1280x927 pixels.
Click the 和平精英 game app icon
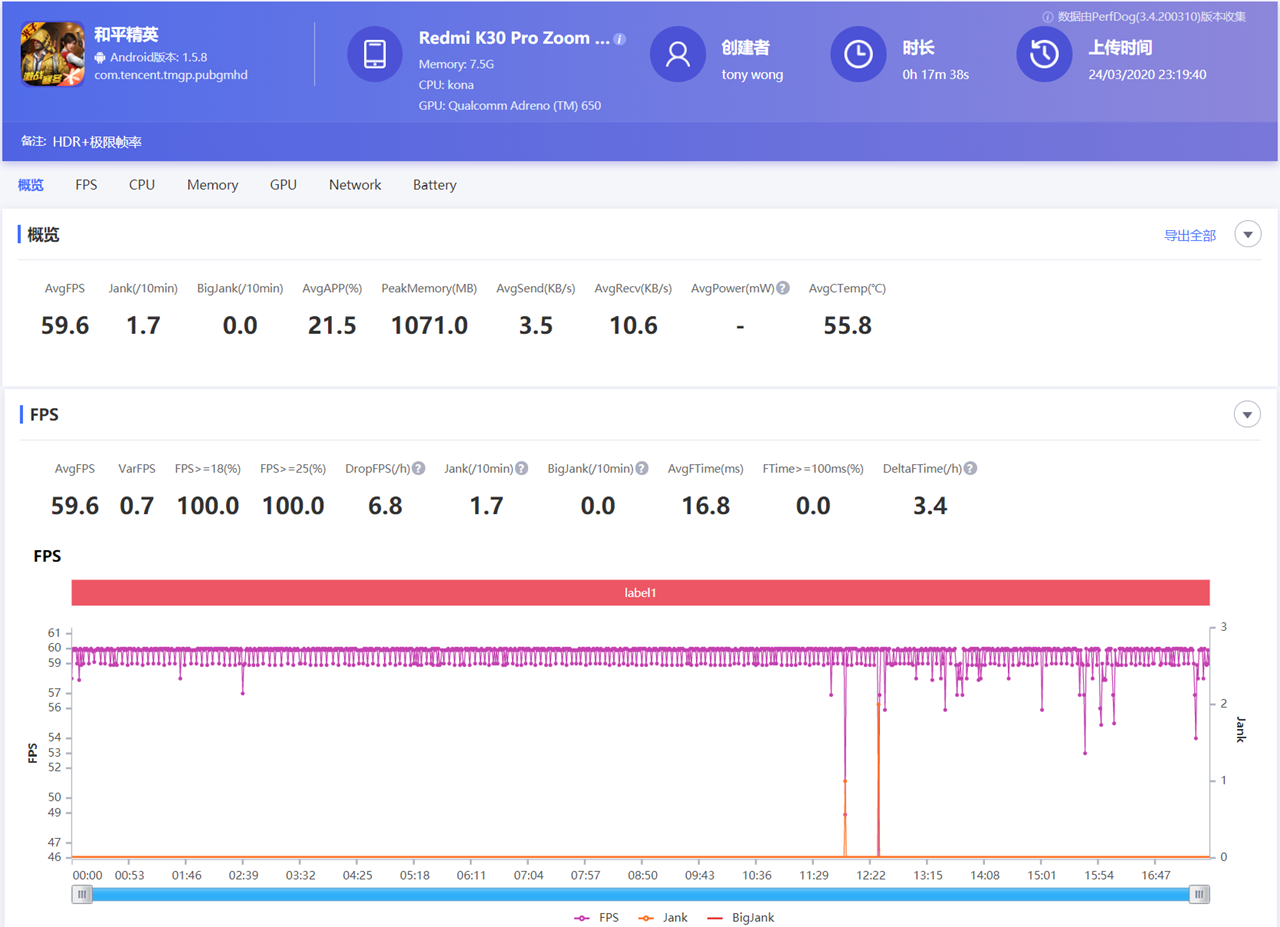[x=52, y=54]
